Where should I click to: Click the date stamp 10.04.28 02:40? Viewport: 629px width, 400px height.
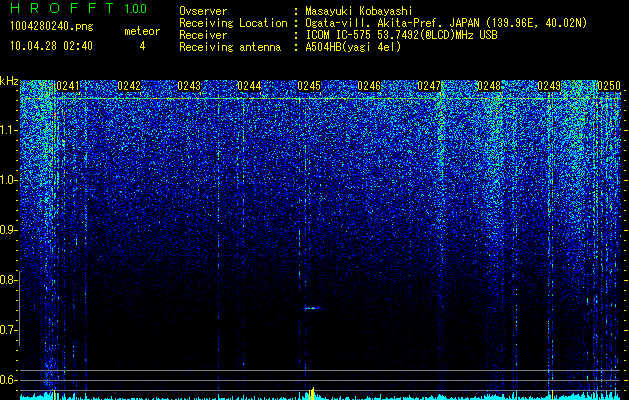(x=51, y=46)
